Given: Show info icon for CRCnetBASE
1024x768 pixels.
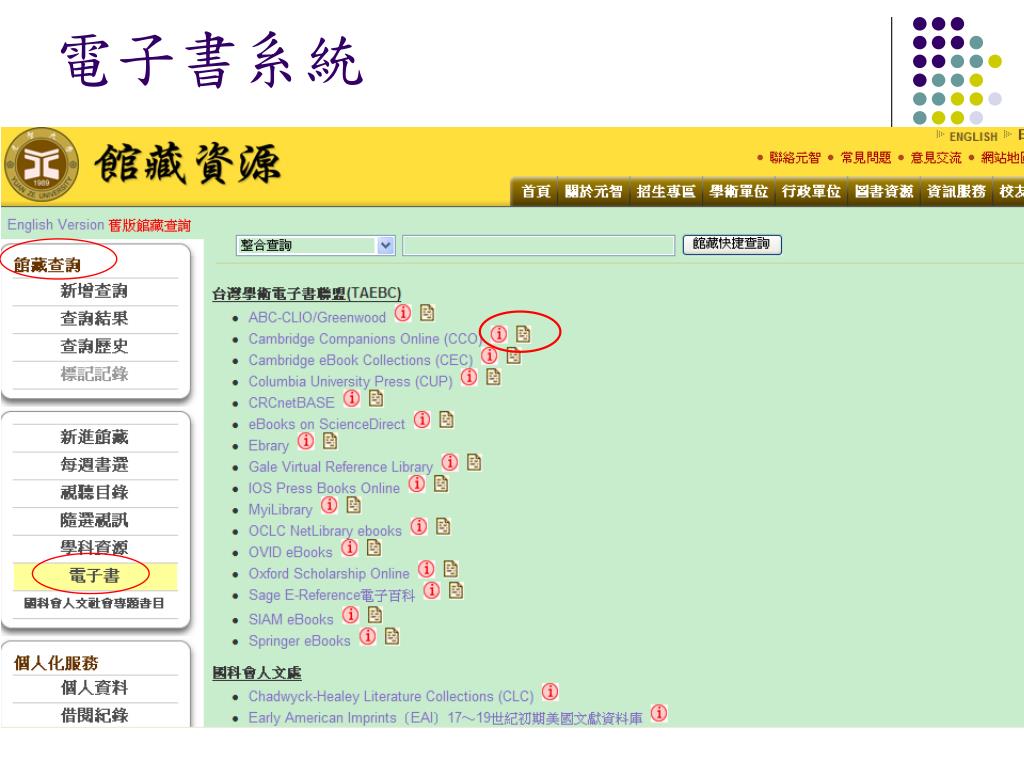Looking at the screenshot, I should click(351, 398).
